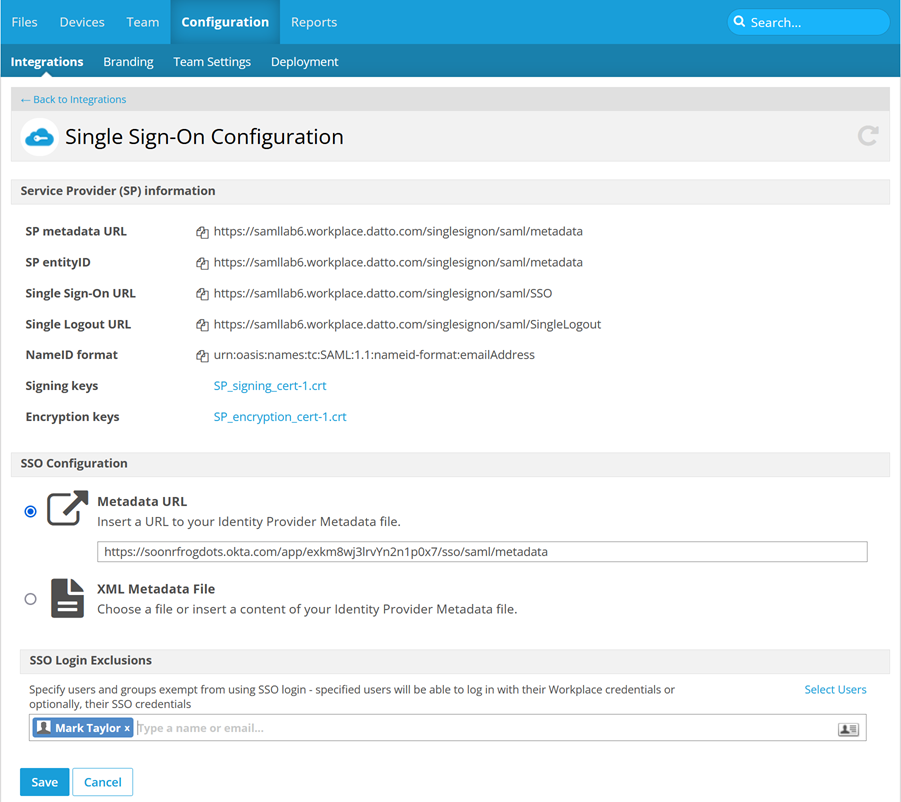Select the XML Metadata File radio option
Image resolution: width=901 pixels, height=802 pixels.
pyautogui.click(x=30, y=599)
